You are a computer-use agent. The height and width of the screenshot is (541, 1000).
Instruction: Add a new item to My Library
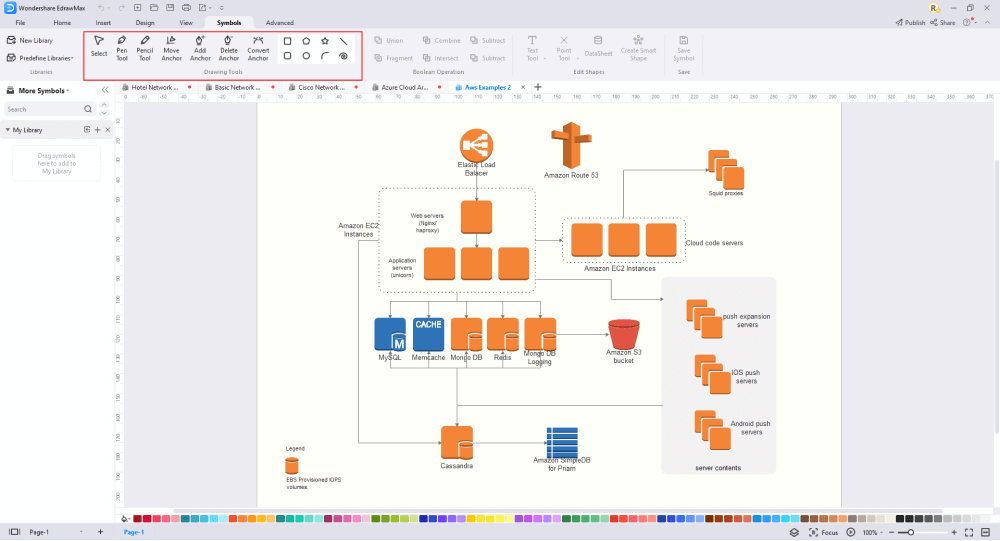coord(98,130)
